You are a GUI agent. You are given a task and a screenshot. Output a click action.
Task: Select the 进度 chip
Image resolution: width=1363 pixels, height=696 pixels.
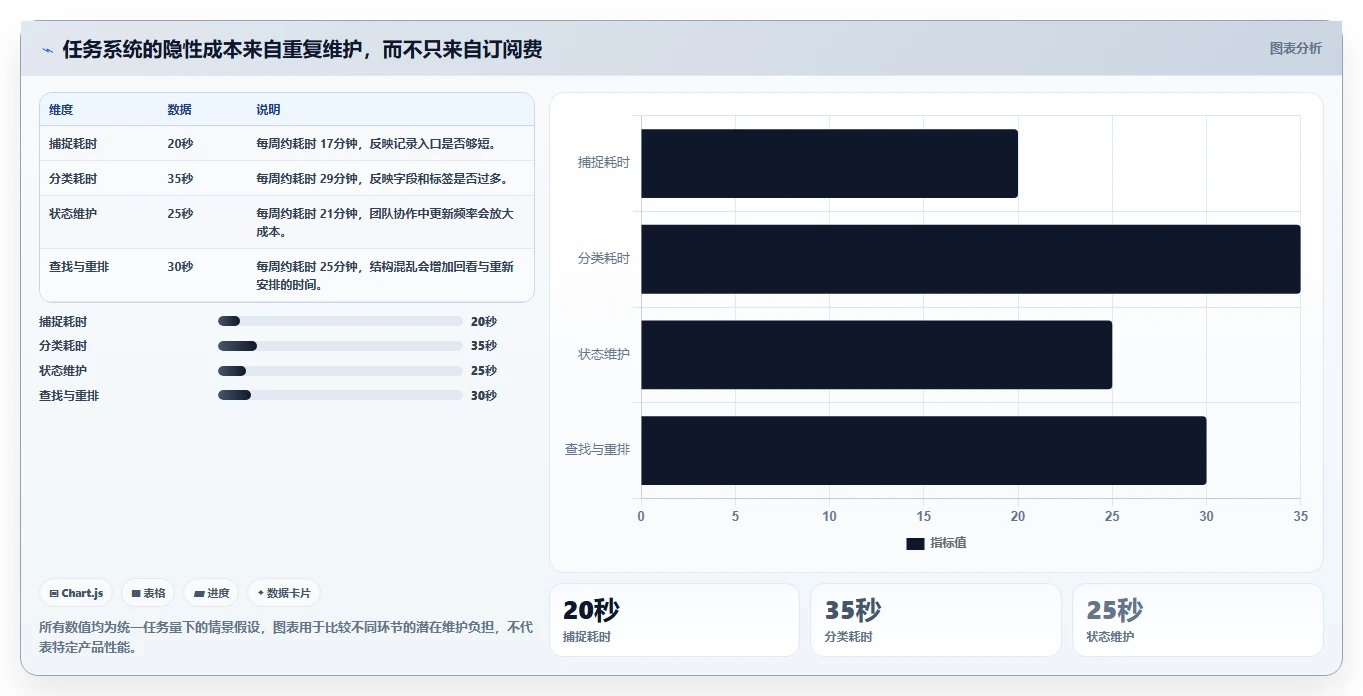click(211, 593)
